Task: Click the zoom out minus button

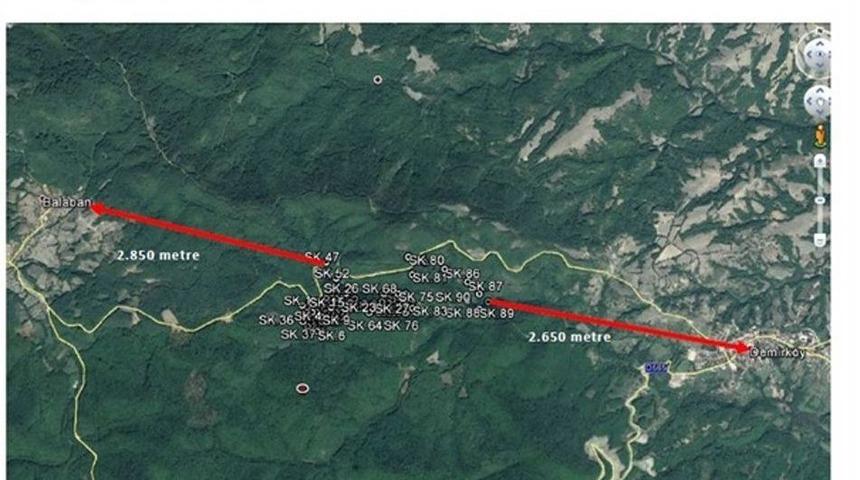Action: coord(820,240)
